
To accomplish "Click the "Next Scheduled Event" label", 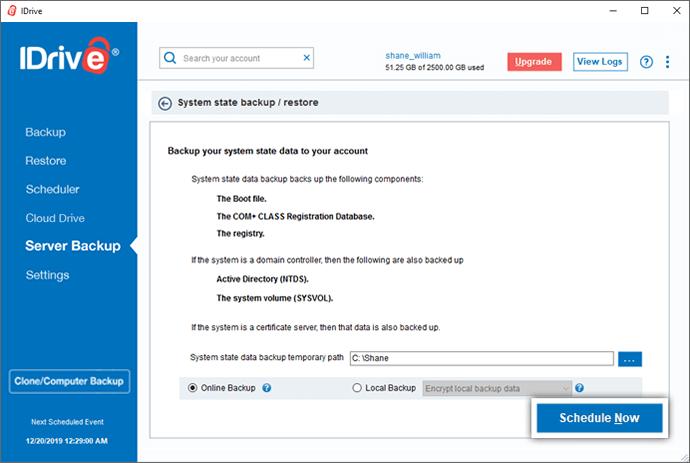I will click(x=67, y=422).
